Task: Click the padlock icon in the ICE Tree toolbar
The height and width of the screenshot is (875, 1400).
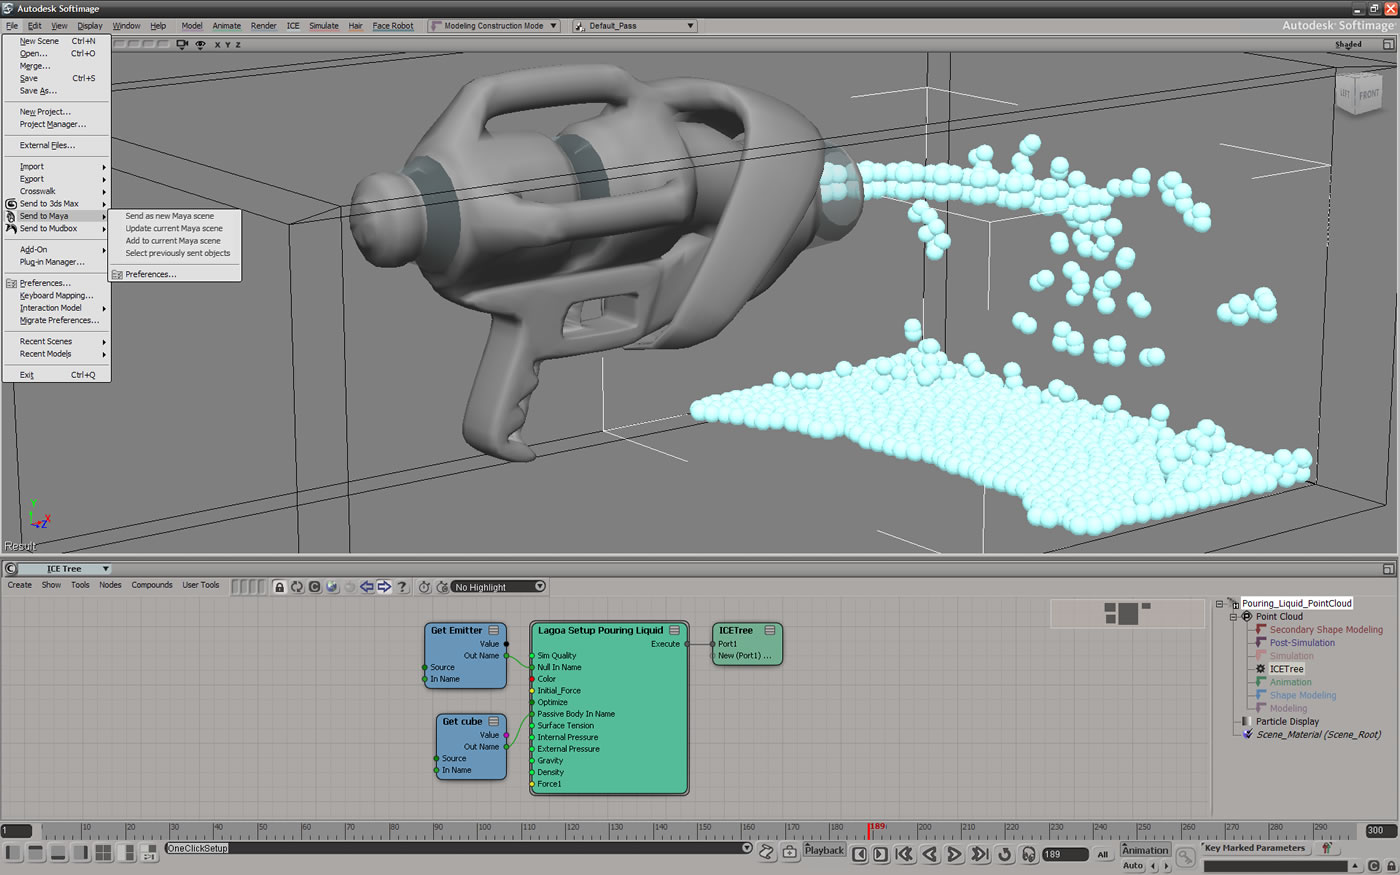Action: [x=279, y=587]
